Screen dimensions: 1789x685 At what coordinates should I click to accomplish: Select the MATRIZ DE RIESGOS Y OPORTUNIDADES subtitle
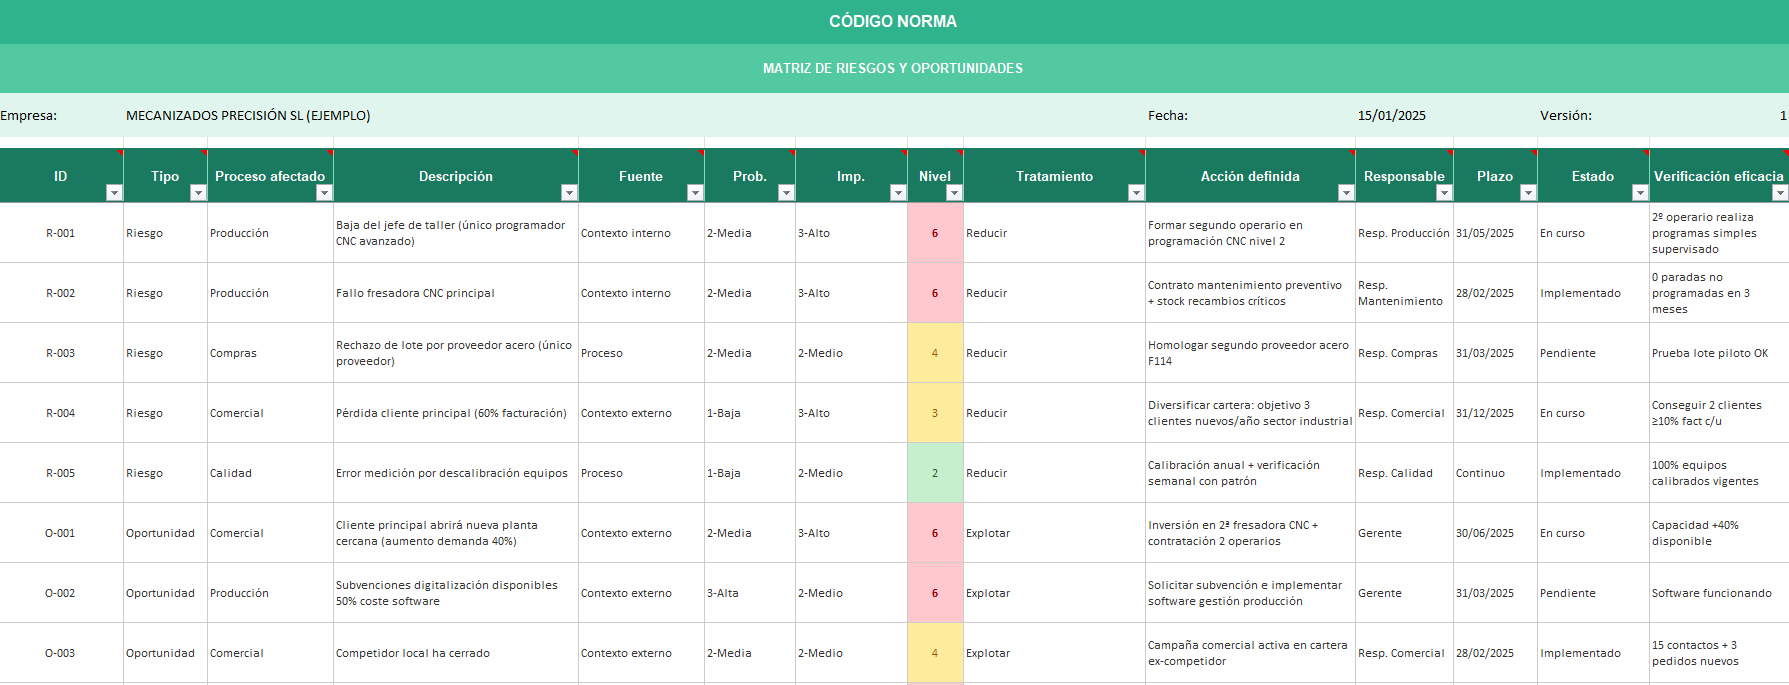coord(893,68)
